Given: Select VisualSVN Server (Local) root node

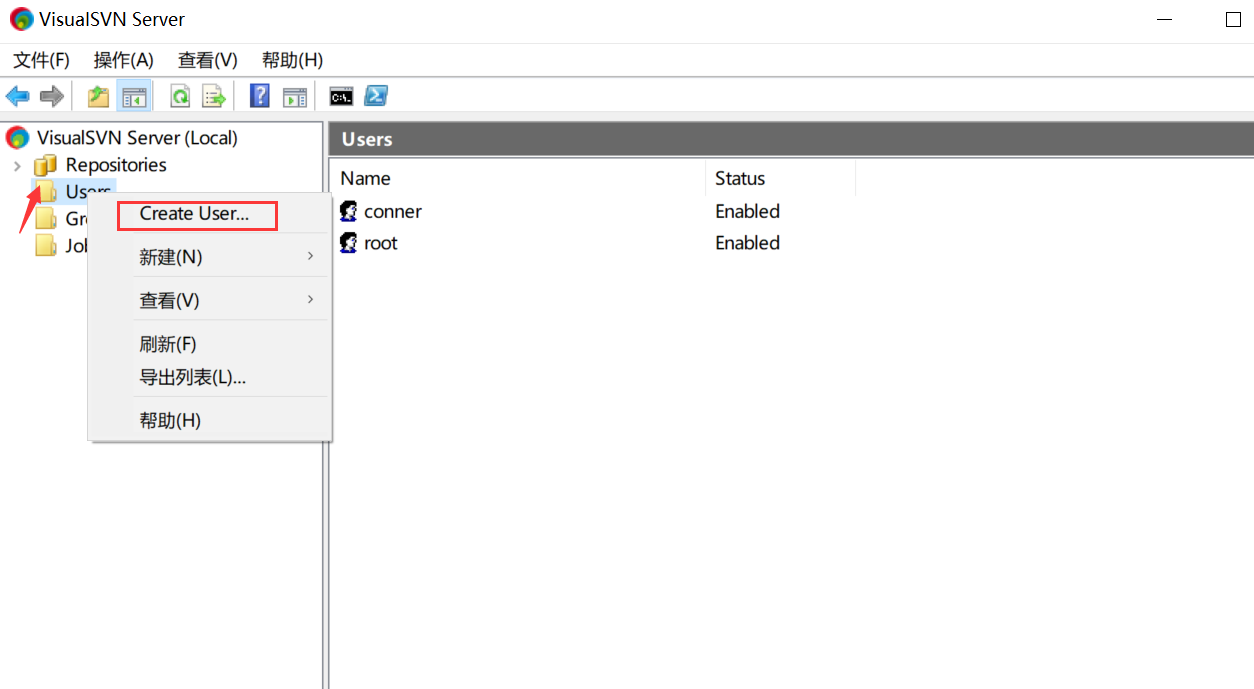Looking at the screenshot, I should [x=137, y=138].
